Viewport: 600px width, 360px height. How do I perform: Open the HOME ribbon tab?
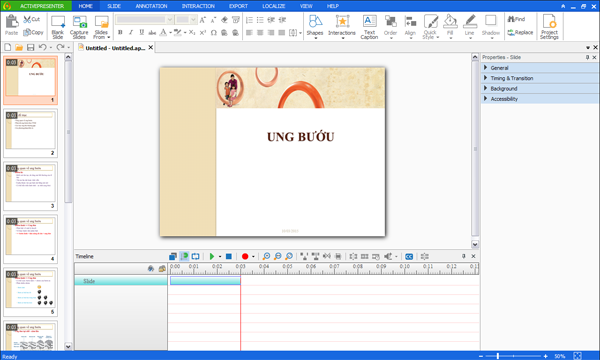tap(85, 6)
